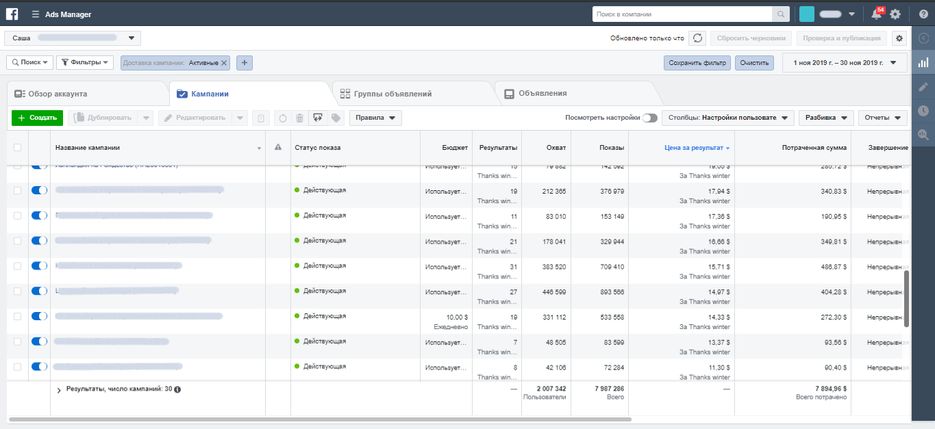Image resolution: width=935 pixels, height=429 pixels.
Task: Open the notifications bell icon
Action: coord(877,14)
